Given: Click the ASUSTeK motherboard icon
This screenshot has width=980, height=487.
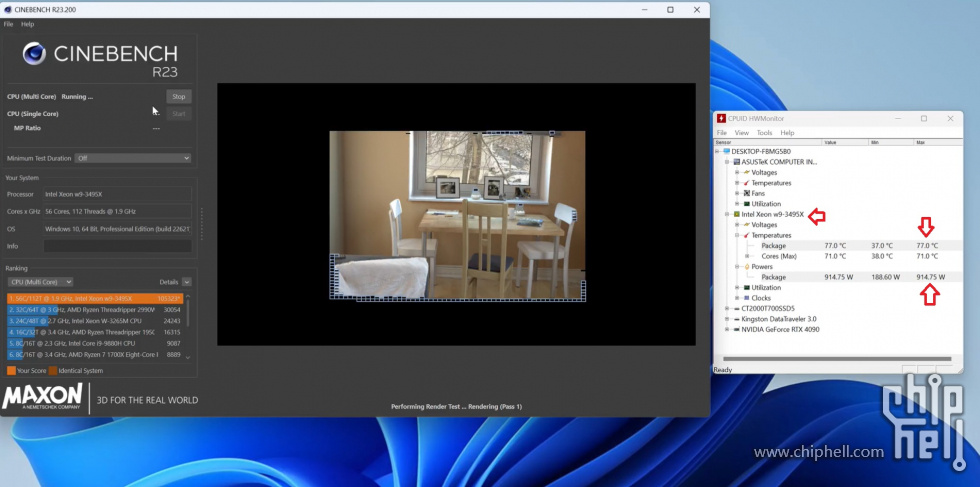Looking at the screenshot, I should [736, 162].
